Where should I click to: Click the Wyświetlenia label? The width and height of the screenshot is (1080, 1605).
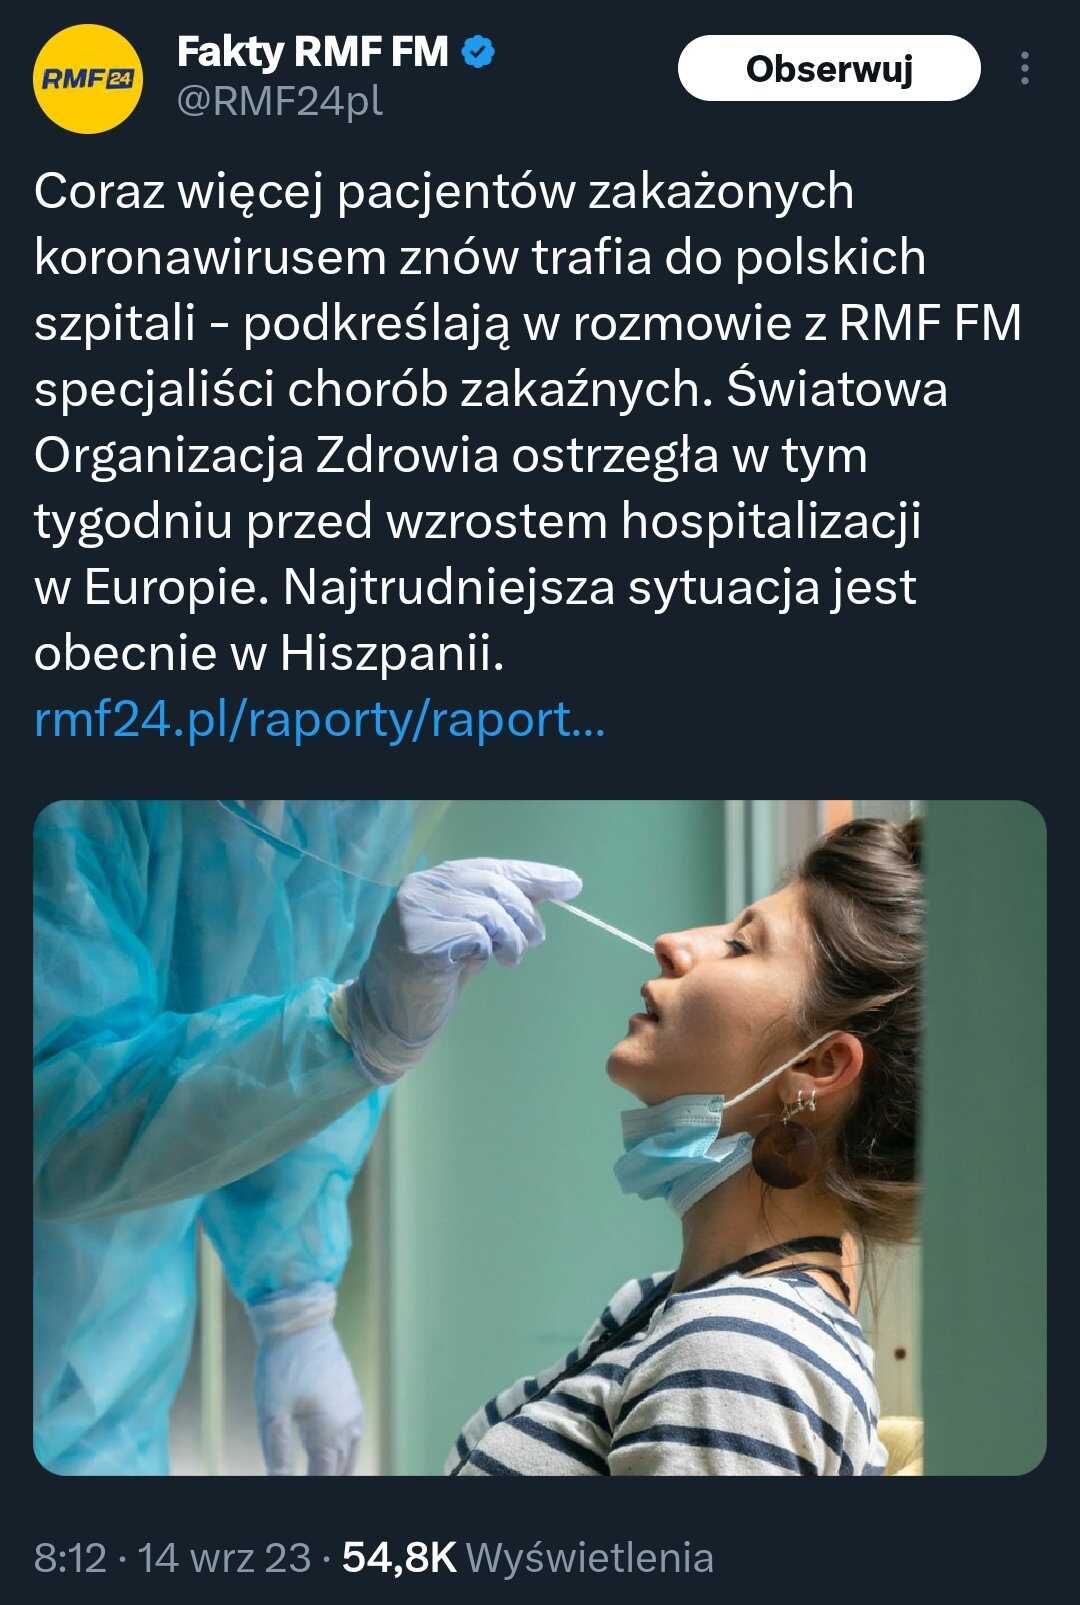(x=590, y=1557)
